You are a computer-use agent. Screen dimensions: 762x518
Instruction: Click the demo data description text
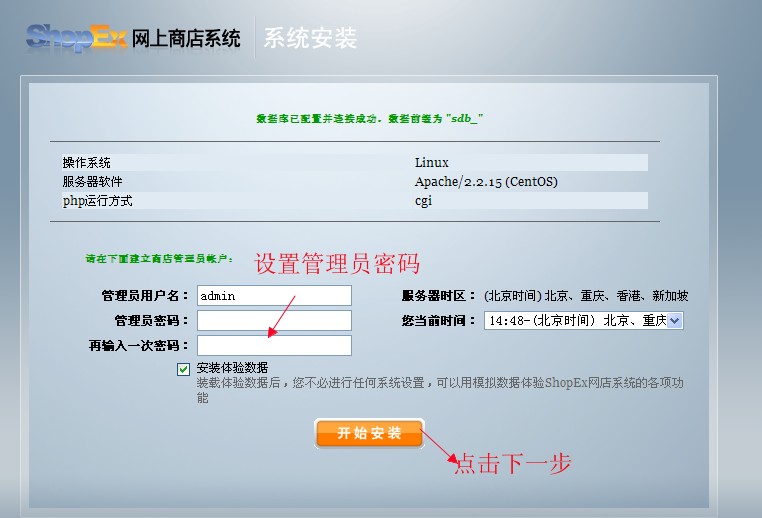click(x=440, y=390)
